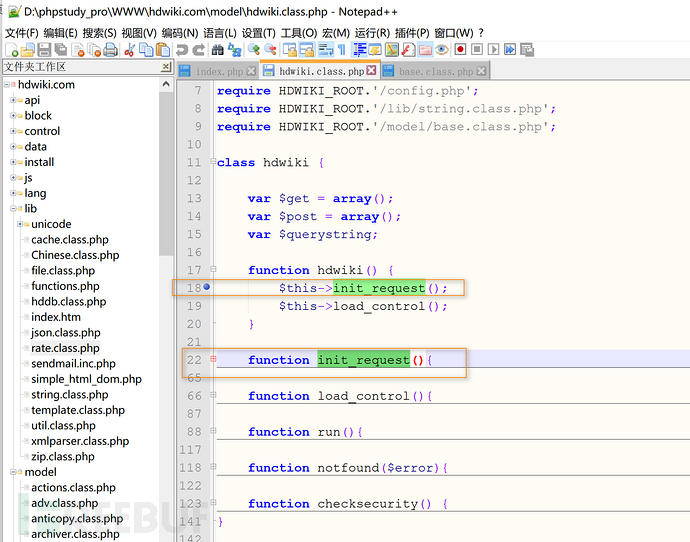Toggle word wrap toolbar icon
The image size is (690, 542).
(x=326, y=50)
